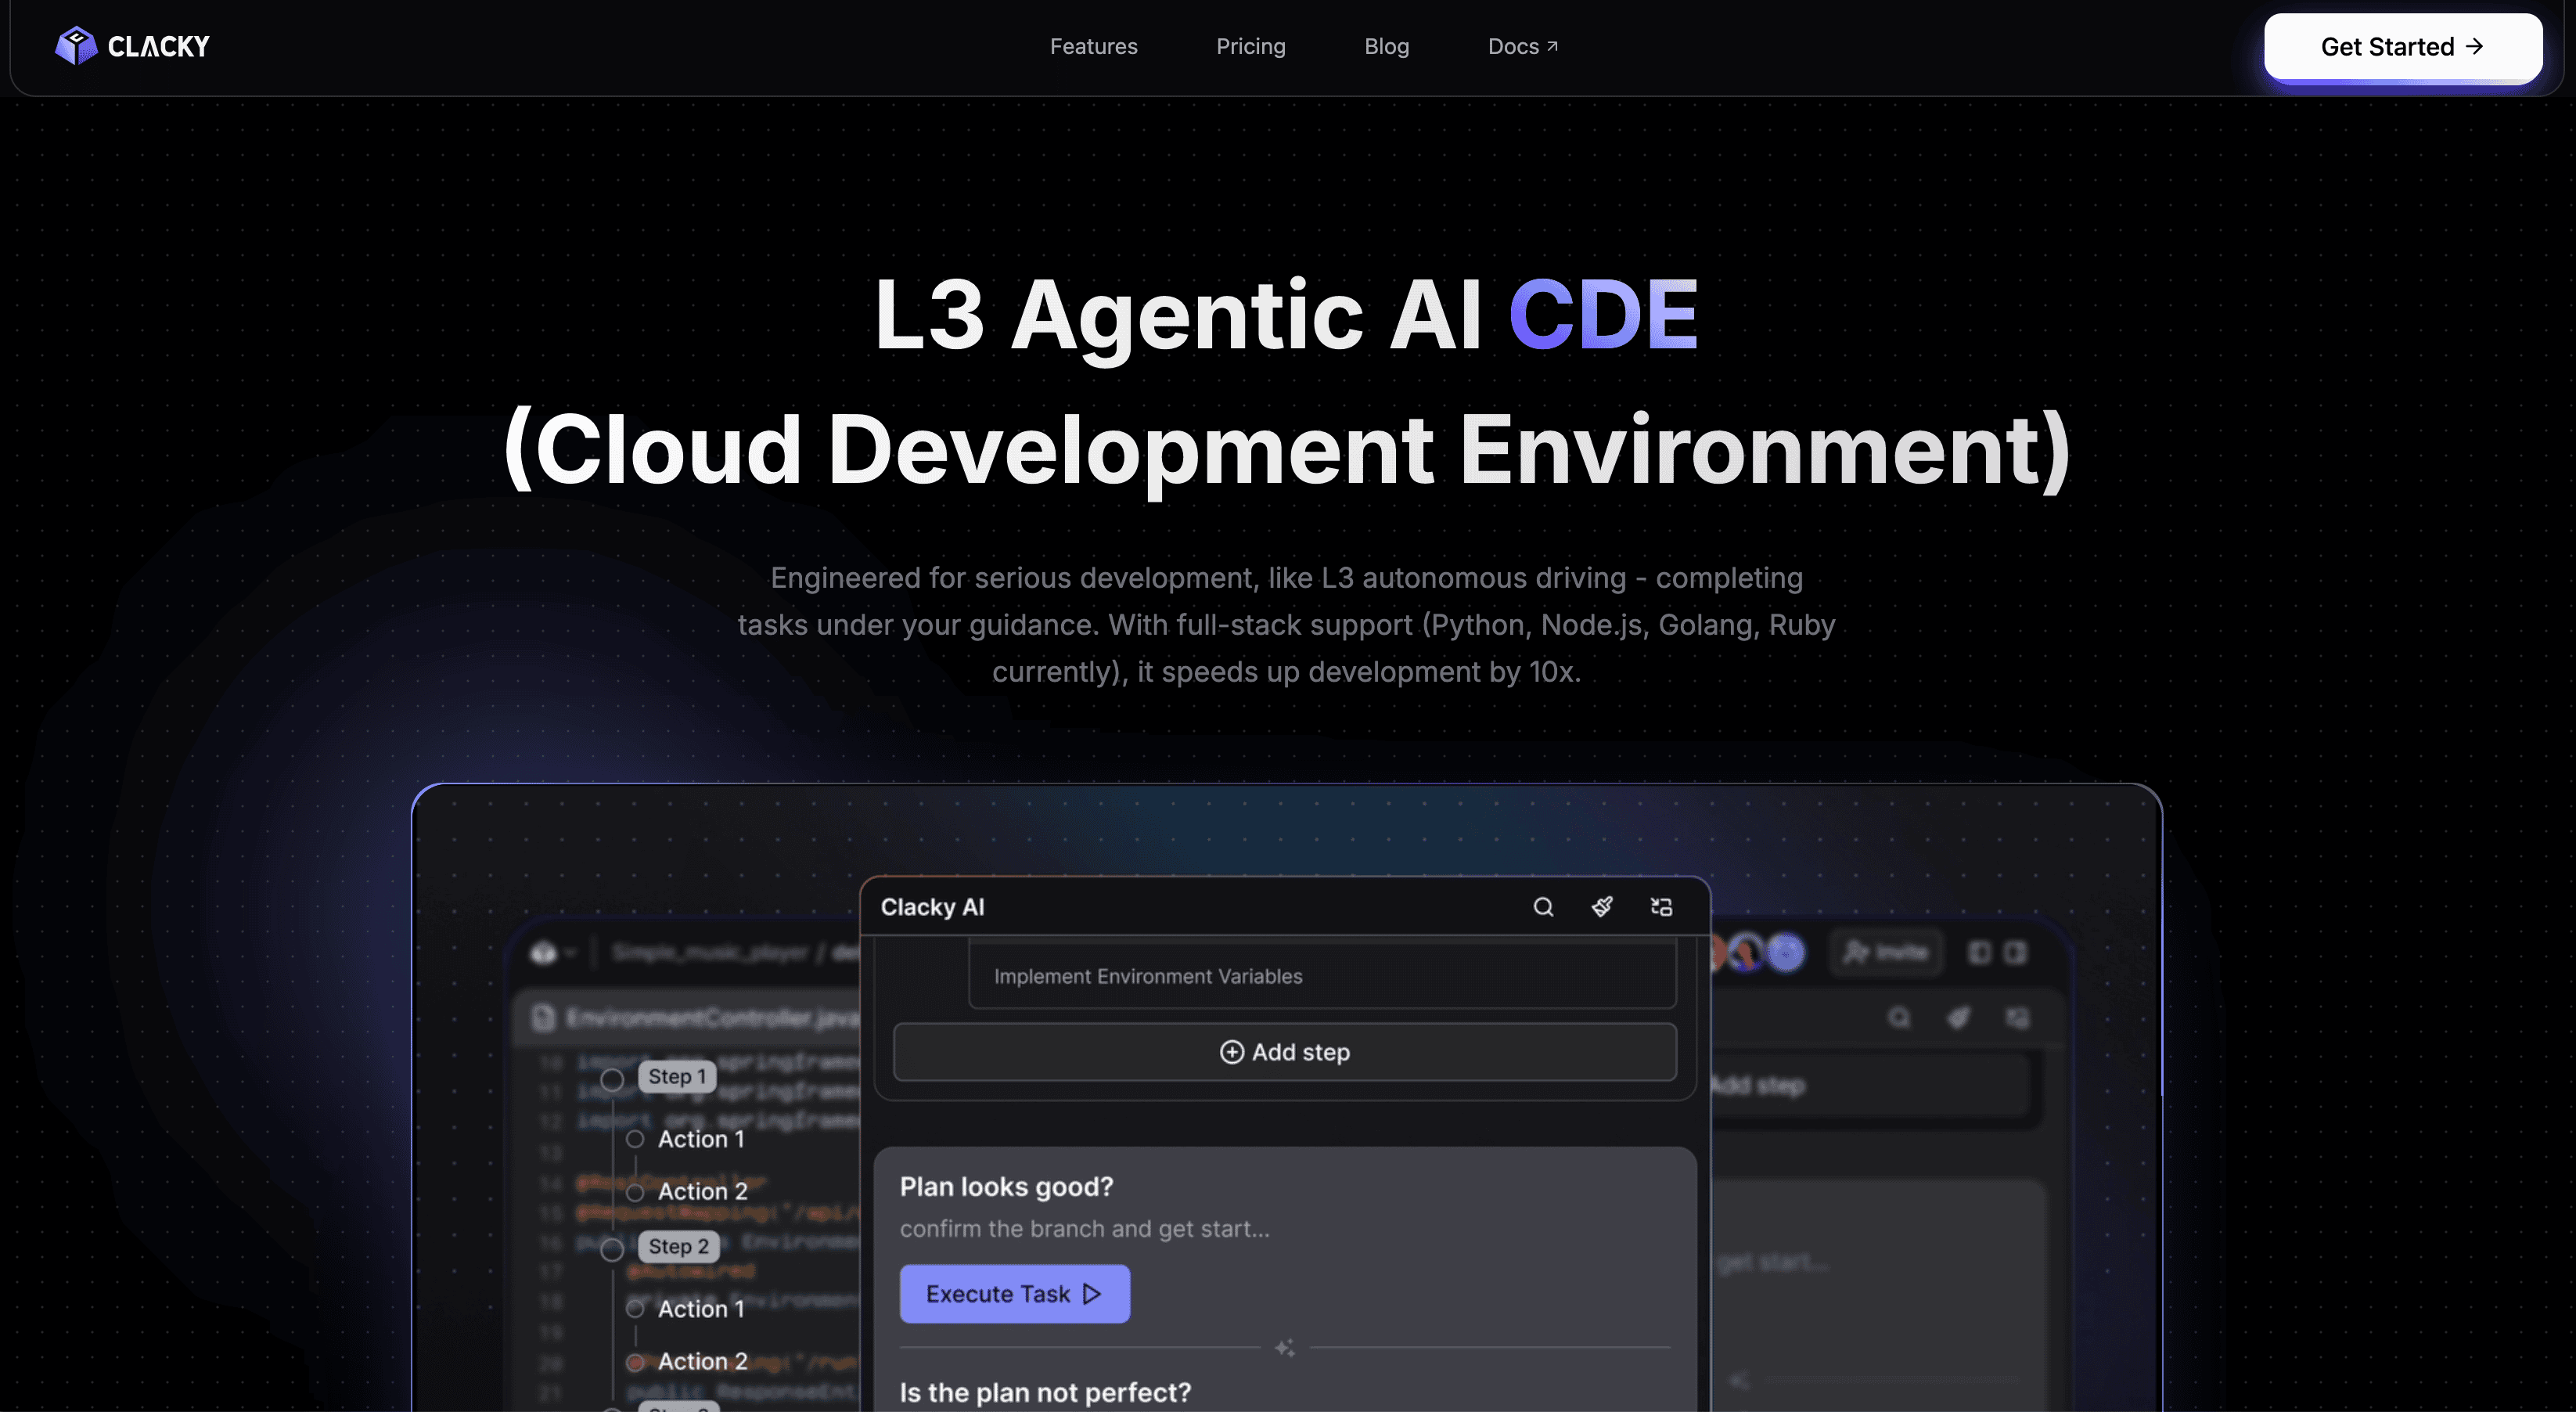The height and width of the screenshot is (1412, 2576).
Task: Select Action 2 circle under Step 1
Action: pos(634,1192)
